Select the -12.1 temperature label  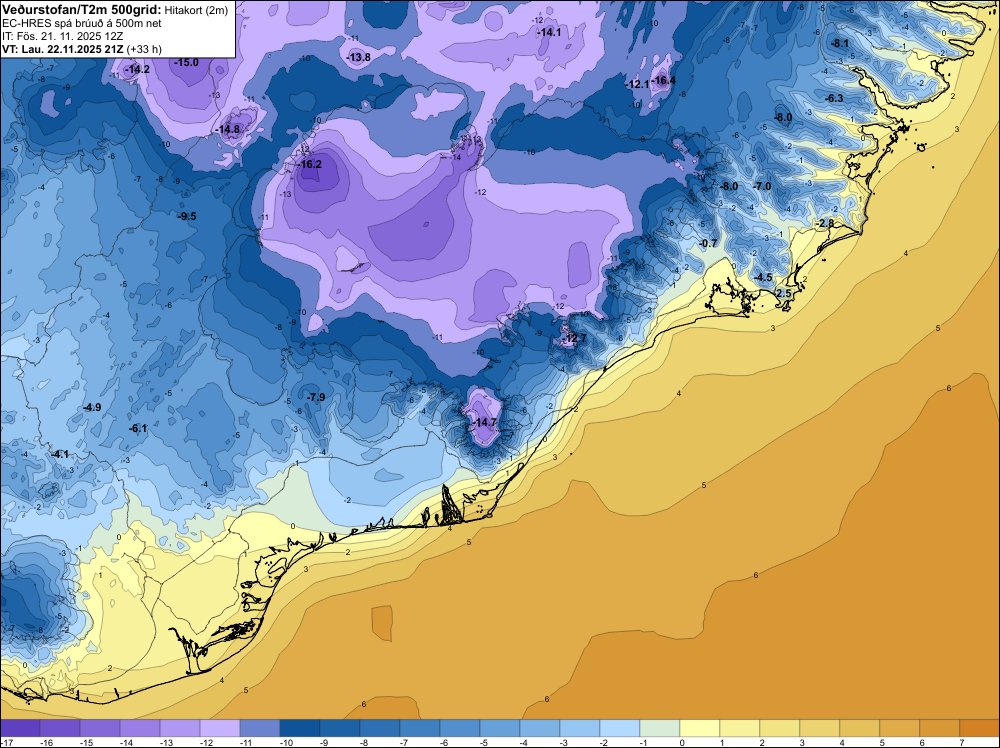coord(637,84)
